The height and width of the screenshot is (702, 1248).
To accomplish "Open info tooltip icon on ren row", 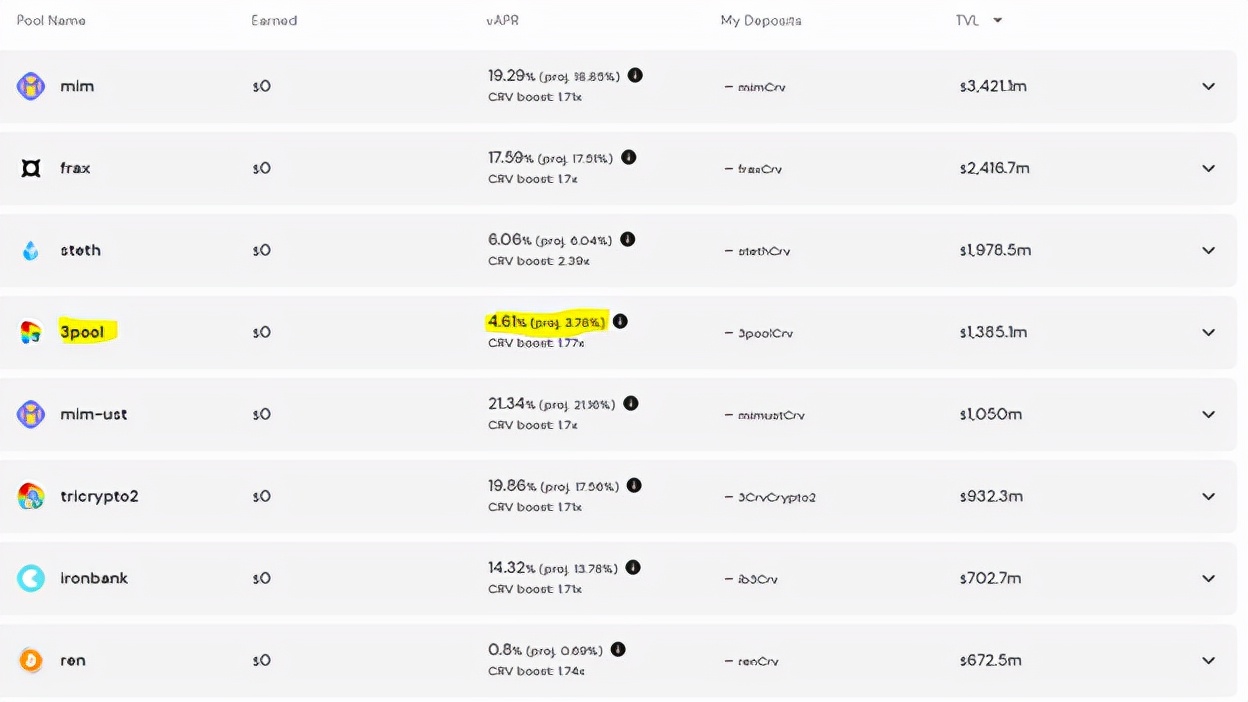I will click(x=618, y=649).
